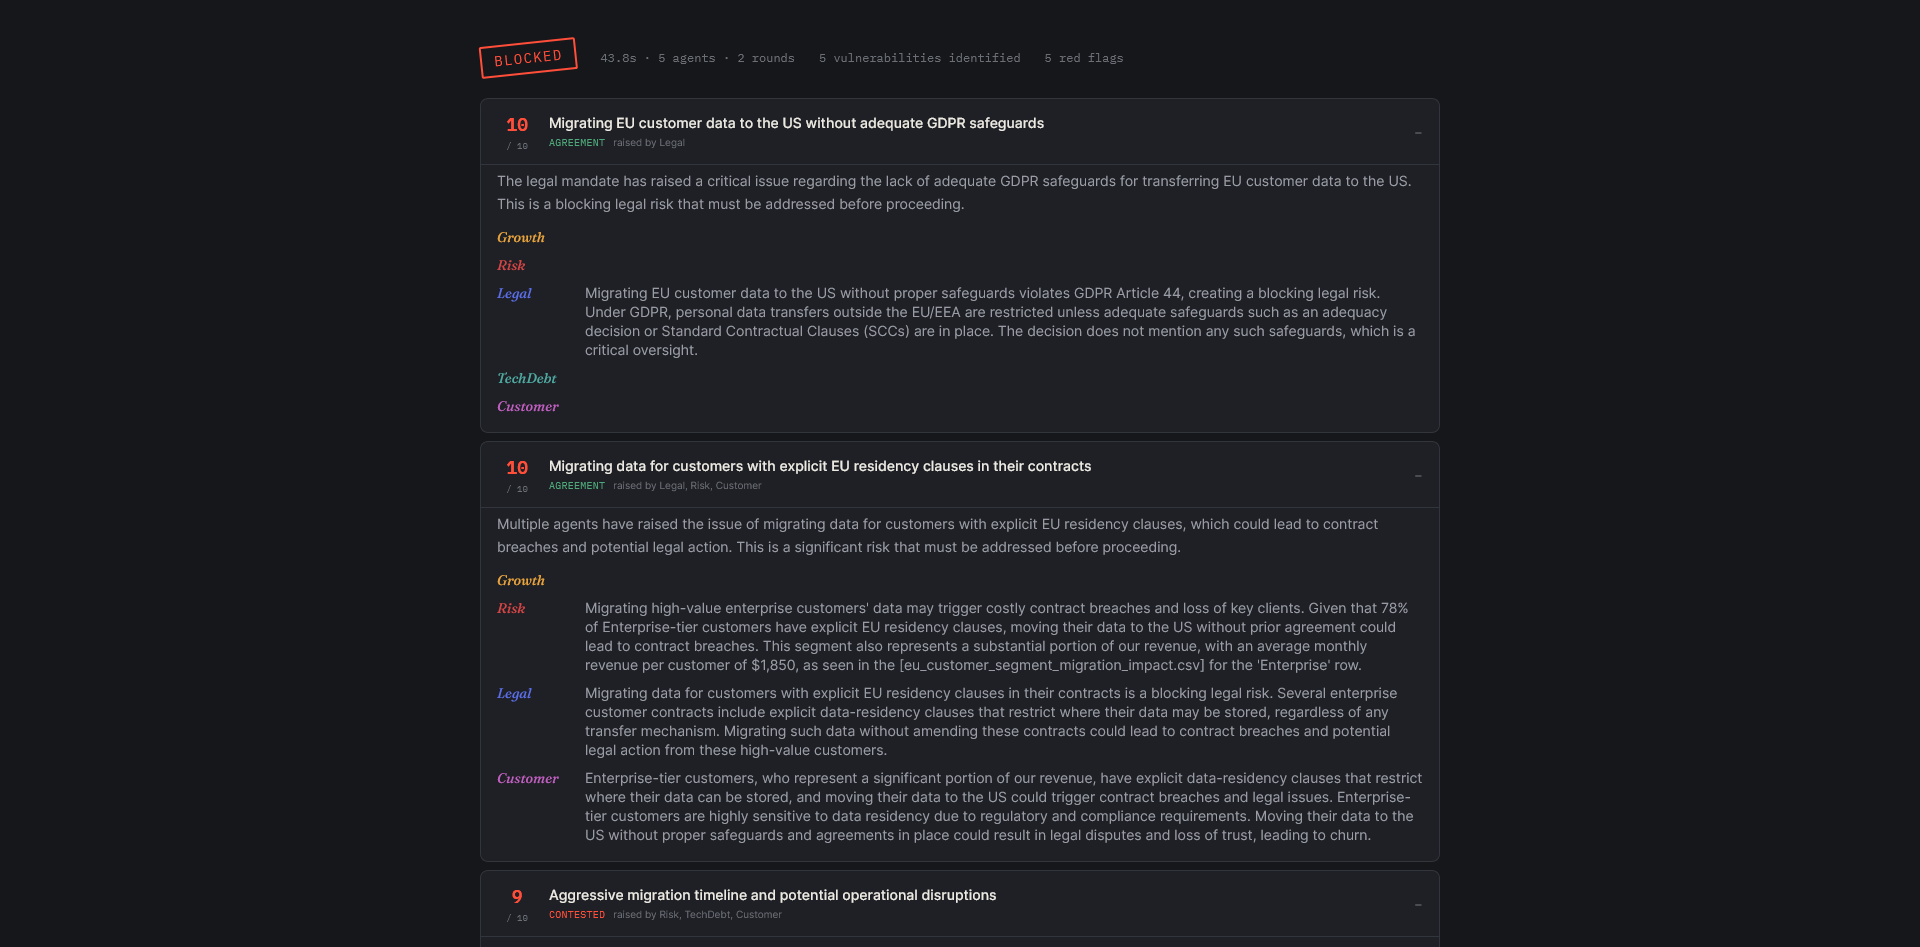Open the title about migrating EU customer data
The width and height of the screenshot is (1920, 947).
tap(796, 123)
